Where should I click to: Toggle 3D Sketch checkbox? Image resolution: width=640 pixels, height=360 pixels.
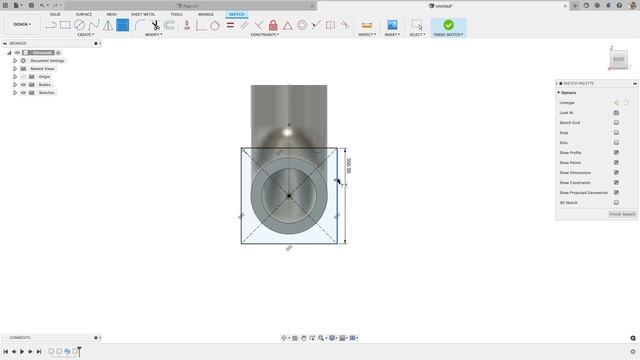(616, 202)
